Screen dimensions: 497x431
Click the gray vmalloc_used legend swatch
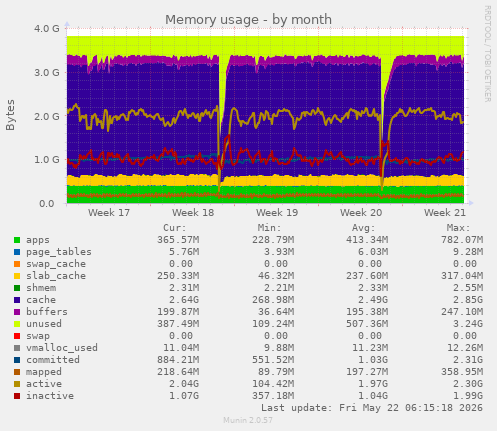pos(17,348)
